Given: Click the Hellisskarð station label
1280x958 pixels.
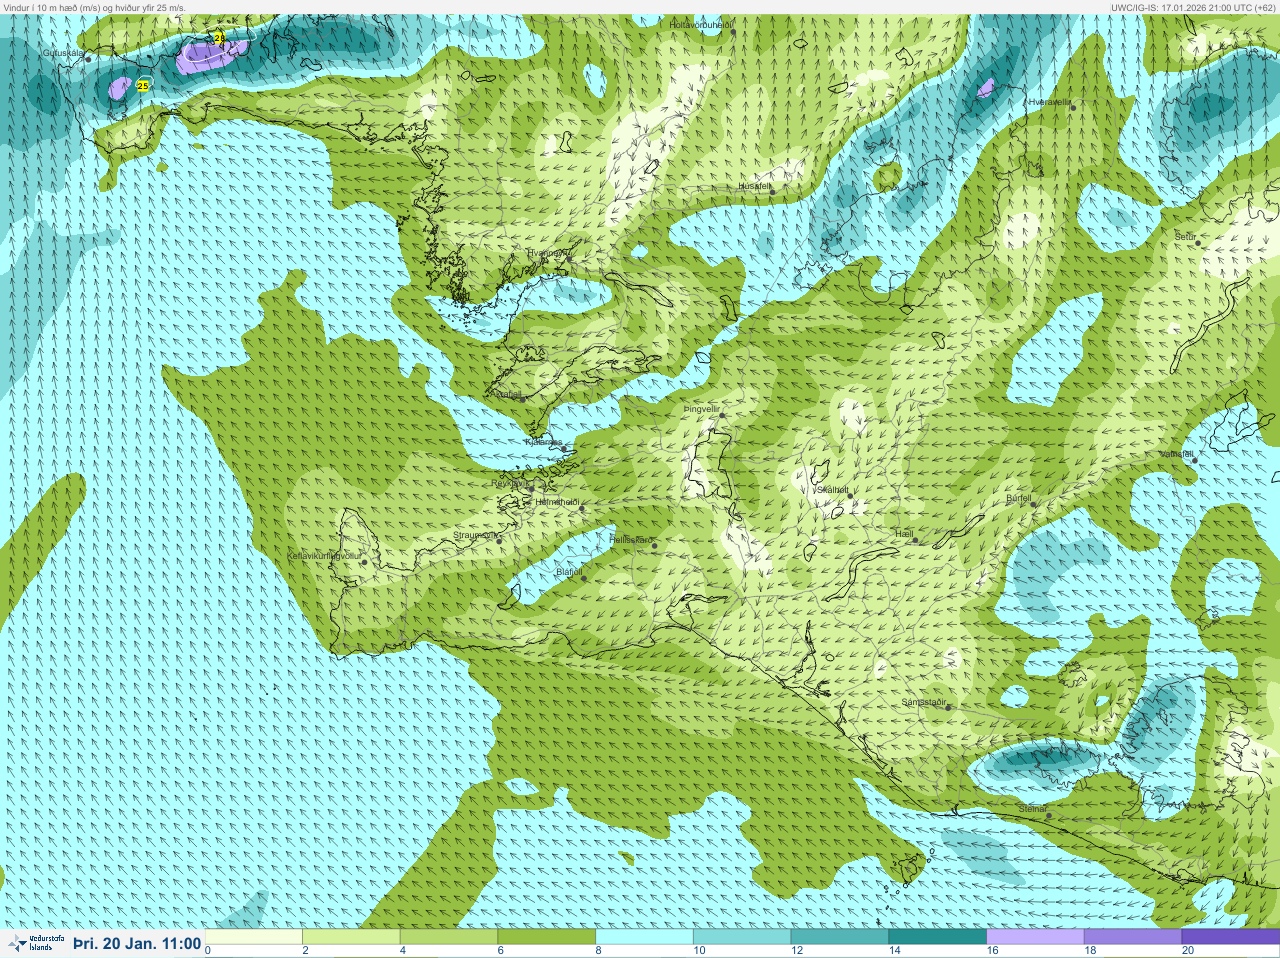Looking at the screenshot, I should (x=632, y=538).
